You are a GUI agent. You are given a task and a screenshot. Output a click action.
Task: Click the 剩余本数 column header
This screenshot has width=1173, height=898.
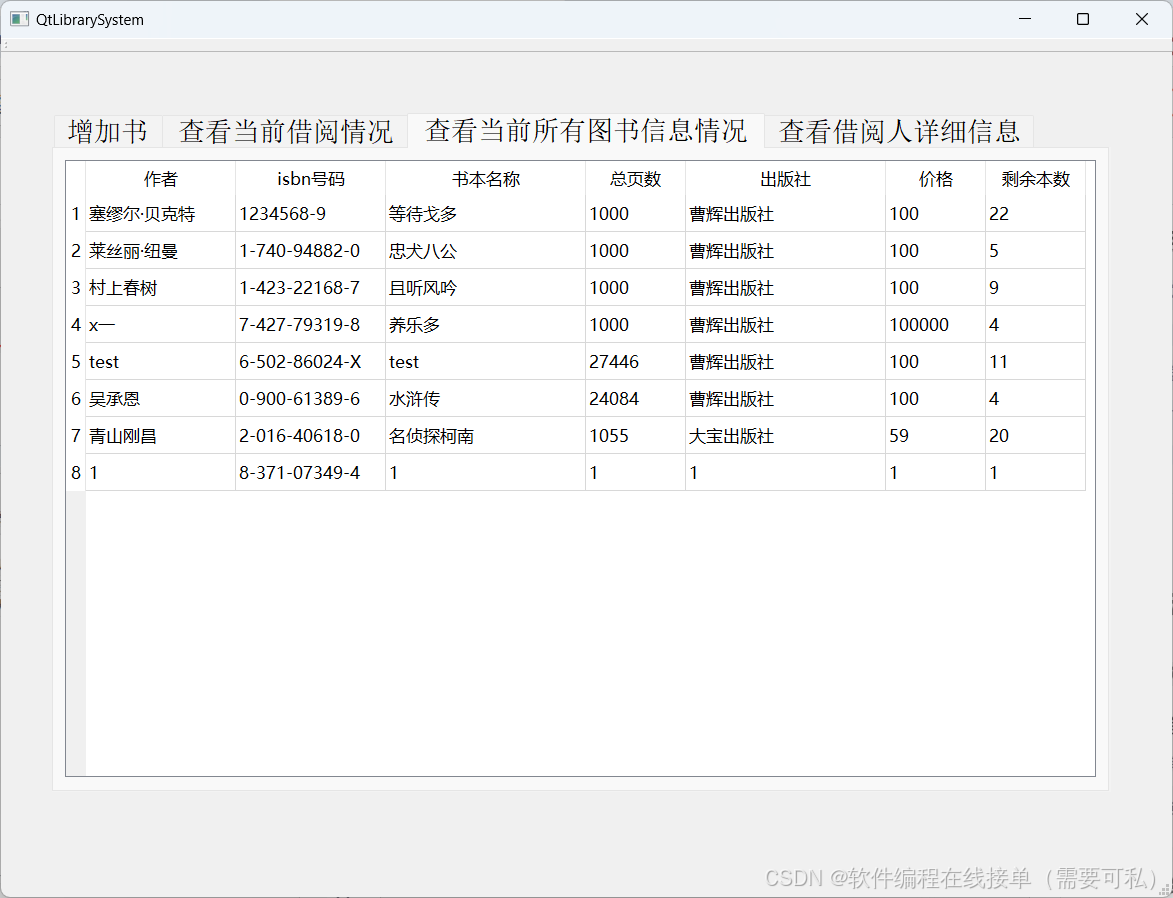[x=1035, y=179]
